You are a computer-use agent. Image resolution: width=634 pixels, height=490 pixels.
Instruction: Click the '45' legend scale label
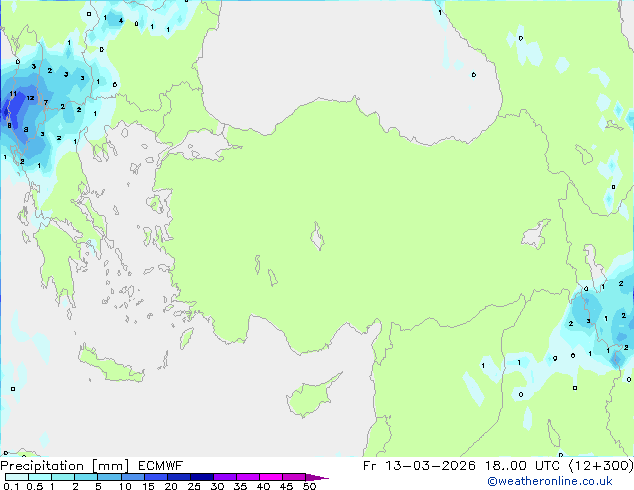click(286, 486)
